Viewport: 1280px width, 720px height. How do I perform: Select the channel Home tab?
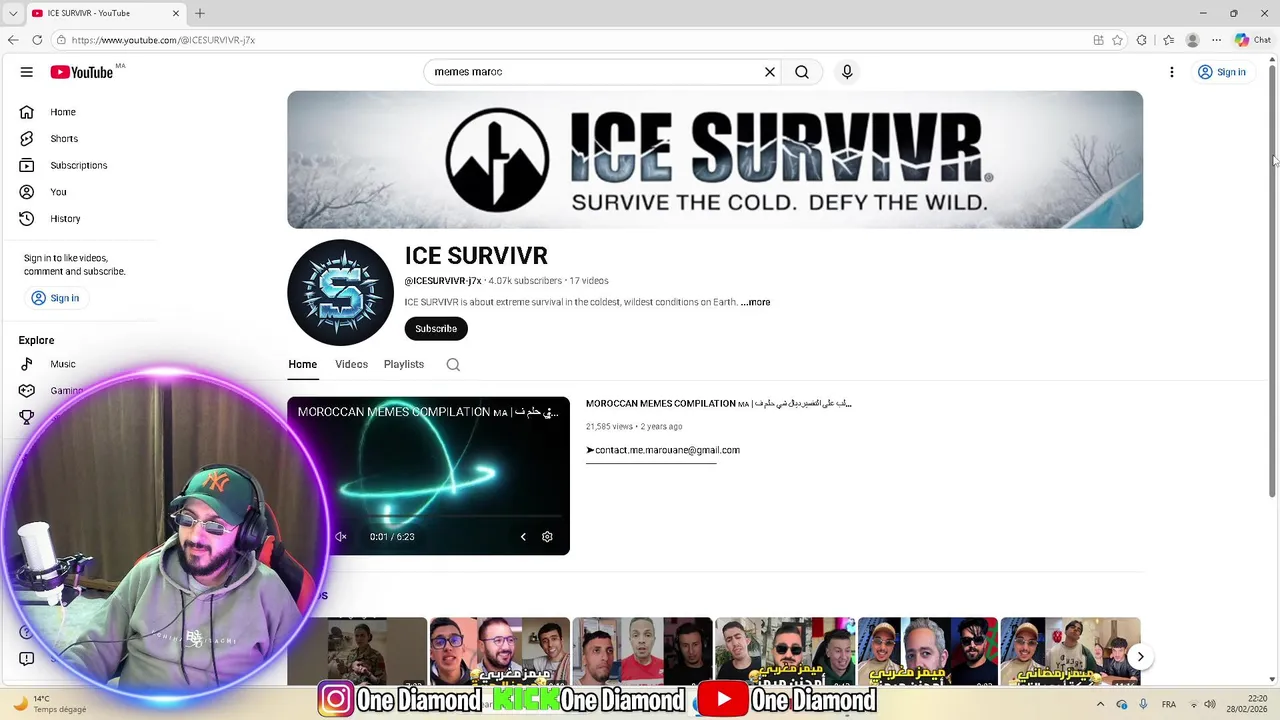click(303, 364)
